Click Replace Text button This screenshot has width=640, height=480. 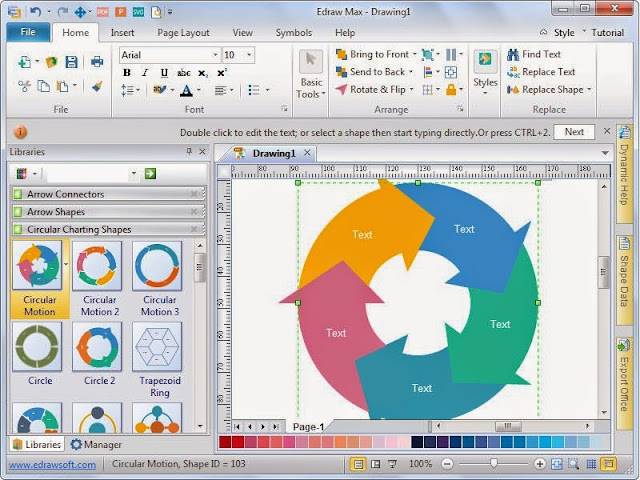point(541,72)
